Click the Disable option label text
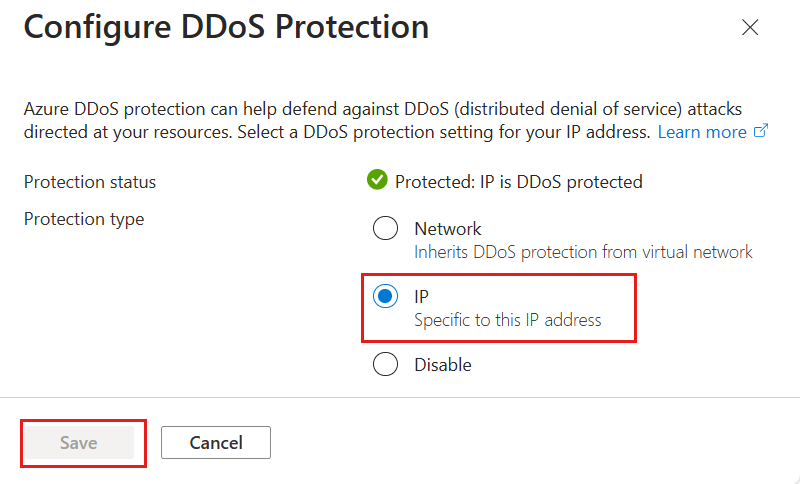 tap(443, 365)
